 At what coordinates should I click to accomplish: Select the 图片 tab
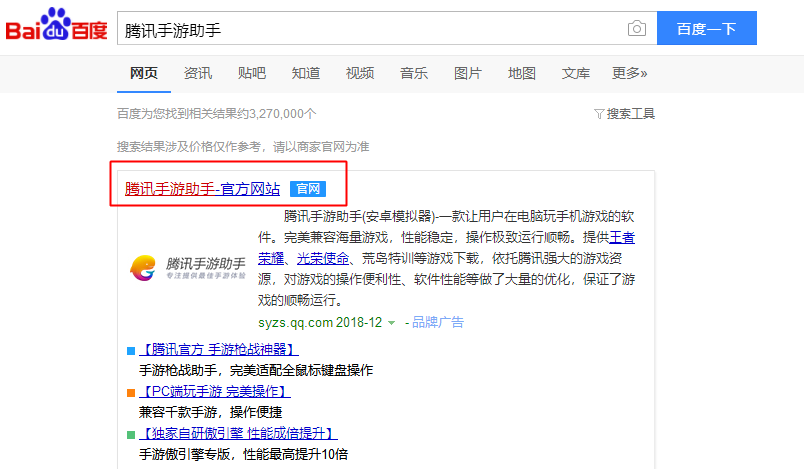pyautogui.click(x=468, y=73)
